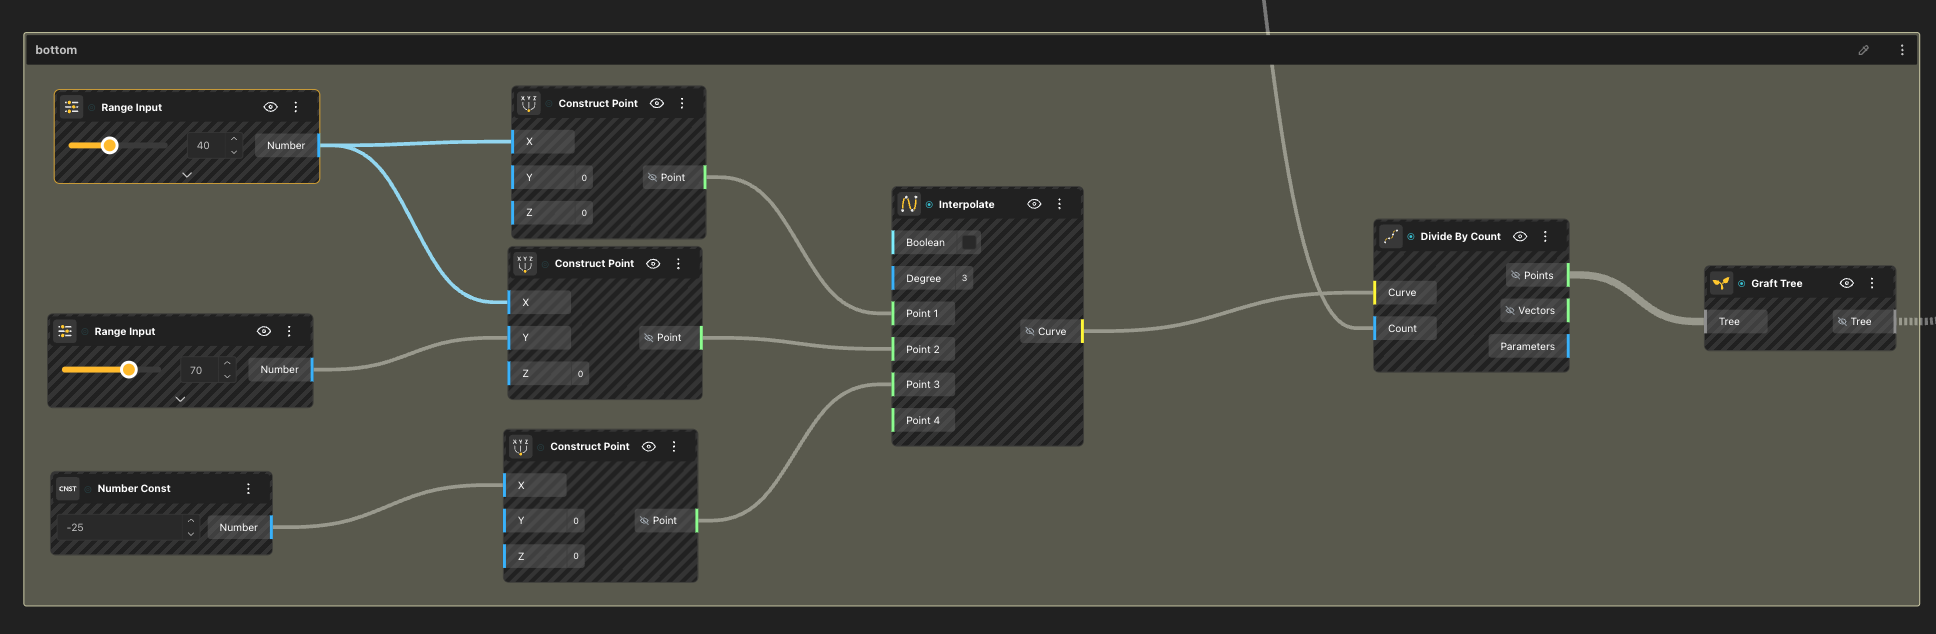
Task: Click the Interpolate node curve icon
Action: tap(908, 204)
